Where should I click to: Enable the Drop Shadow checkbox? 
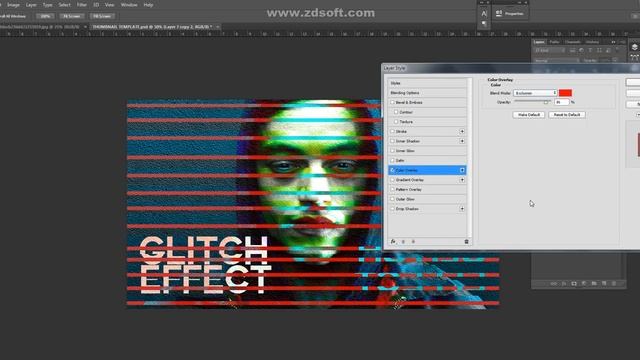point(392,209)
